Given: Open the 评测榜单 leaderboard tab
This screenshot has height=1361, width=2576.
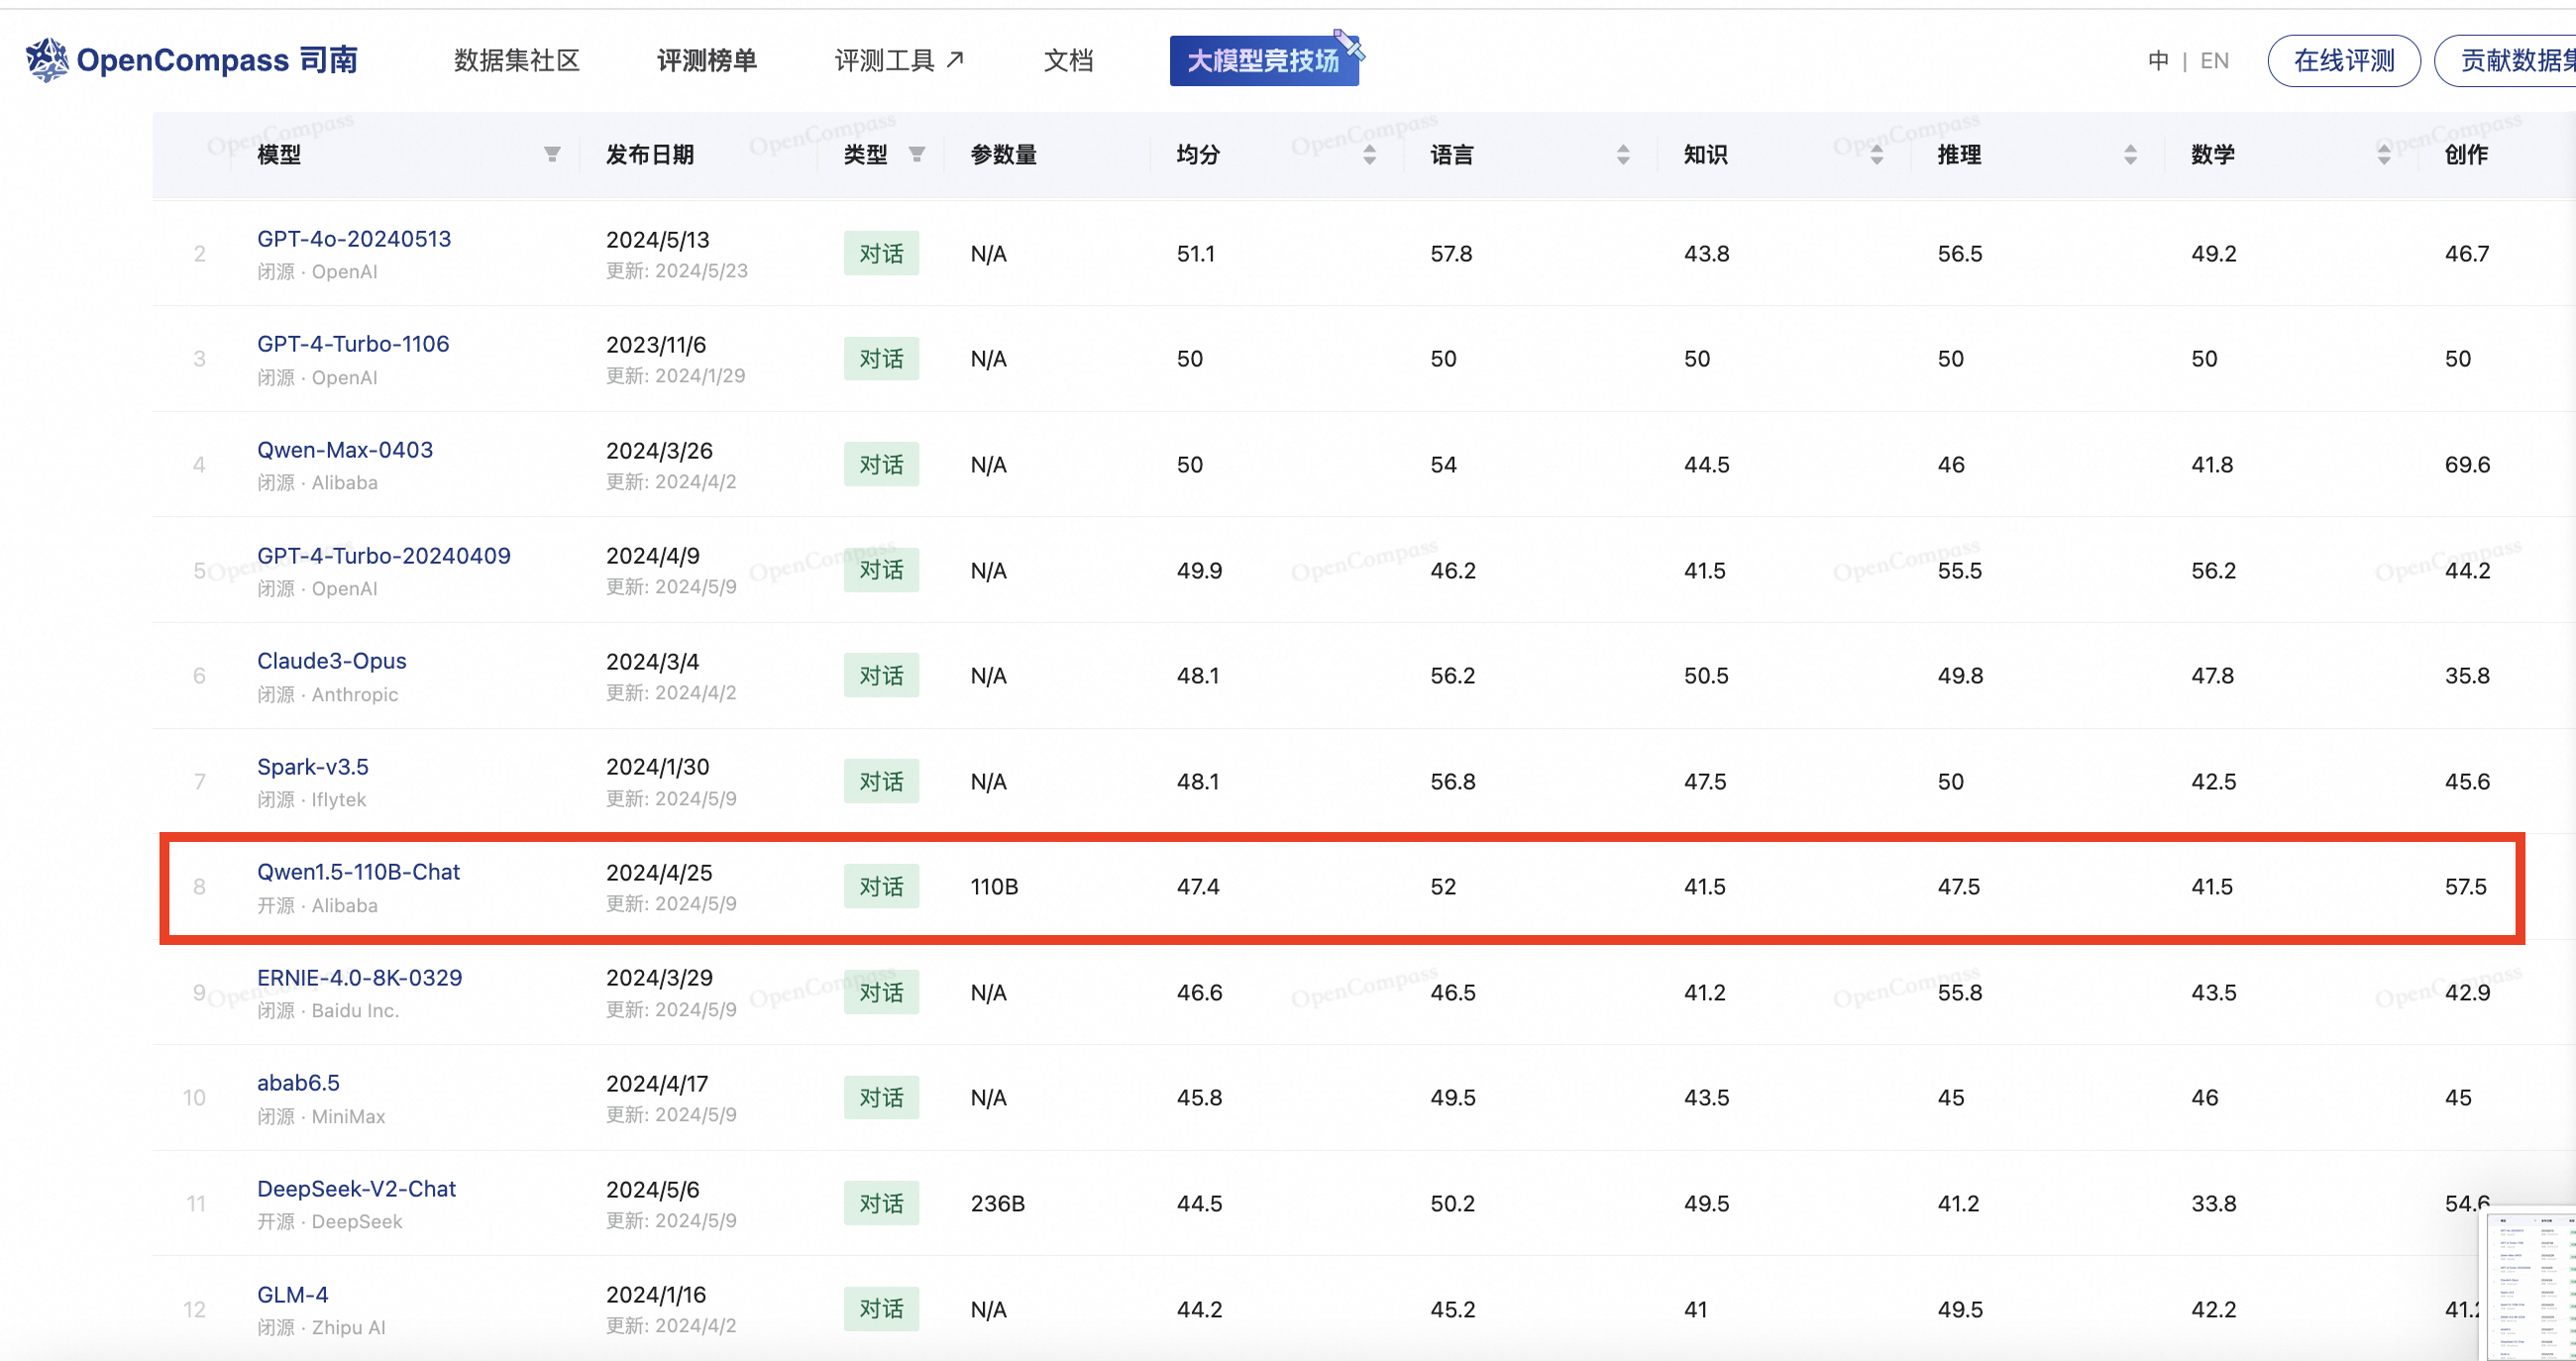Looking at the screenshot, I should [706, 61].
